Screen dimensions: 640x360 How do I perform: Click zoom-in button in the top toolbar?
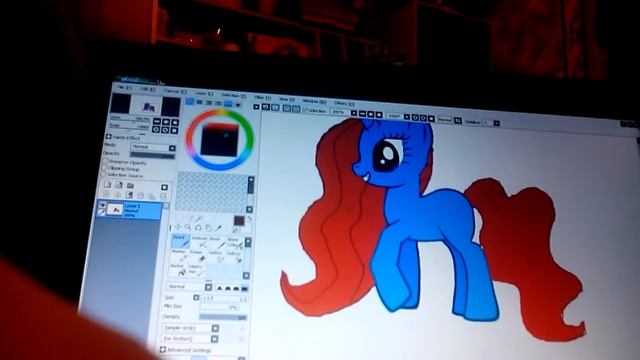point(371,114)
